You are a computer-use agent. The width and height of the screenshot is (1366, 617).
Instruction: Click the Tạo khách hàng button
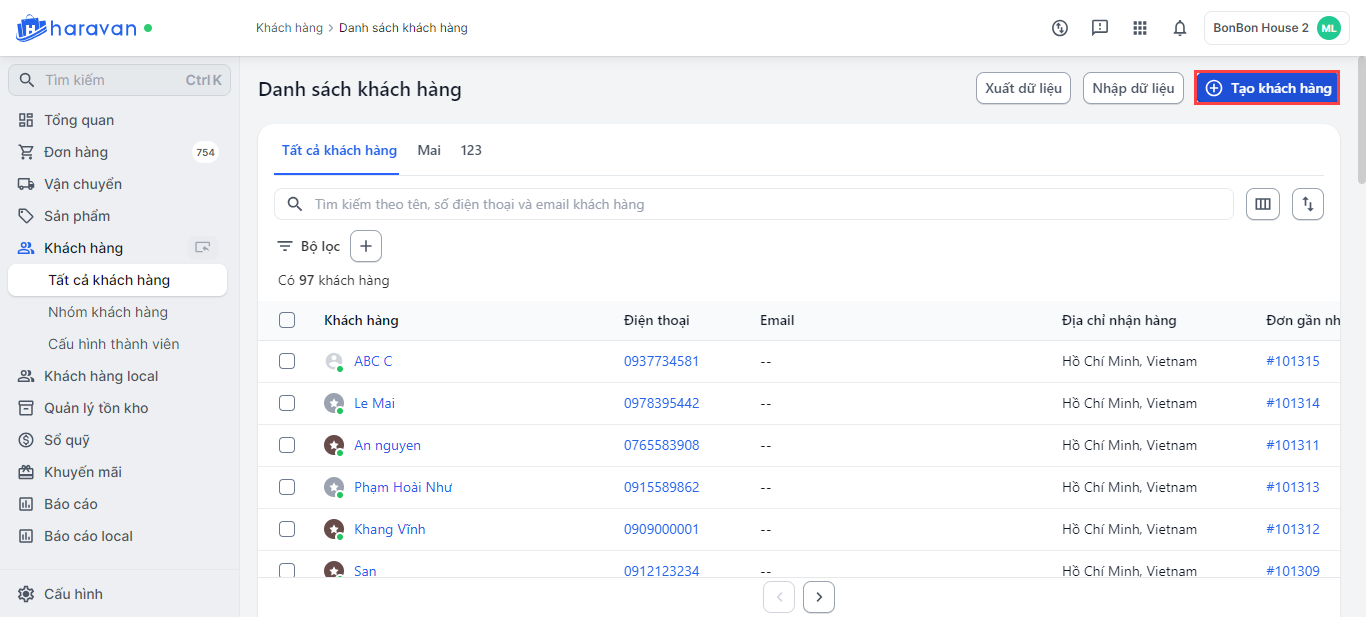1267,88
